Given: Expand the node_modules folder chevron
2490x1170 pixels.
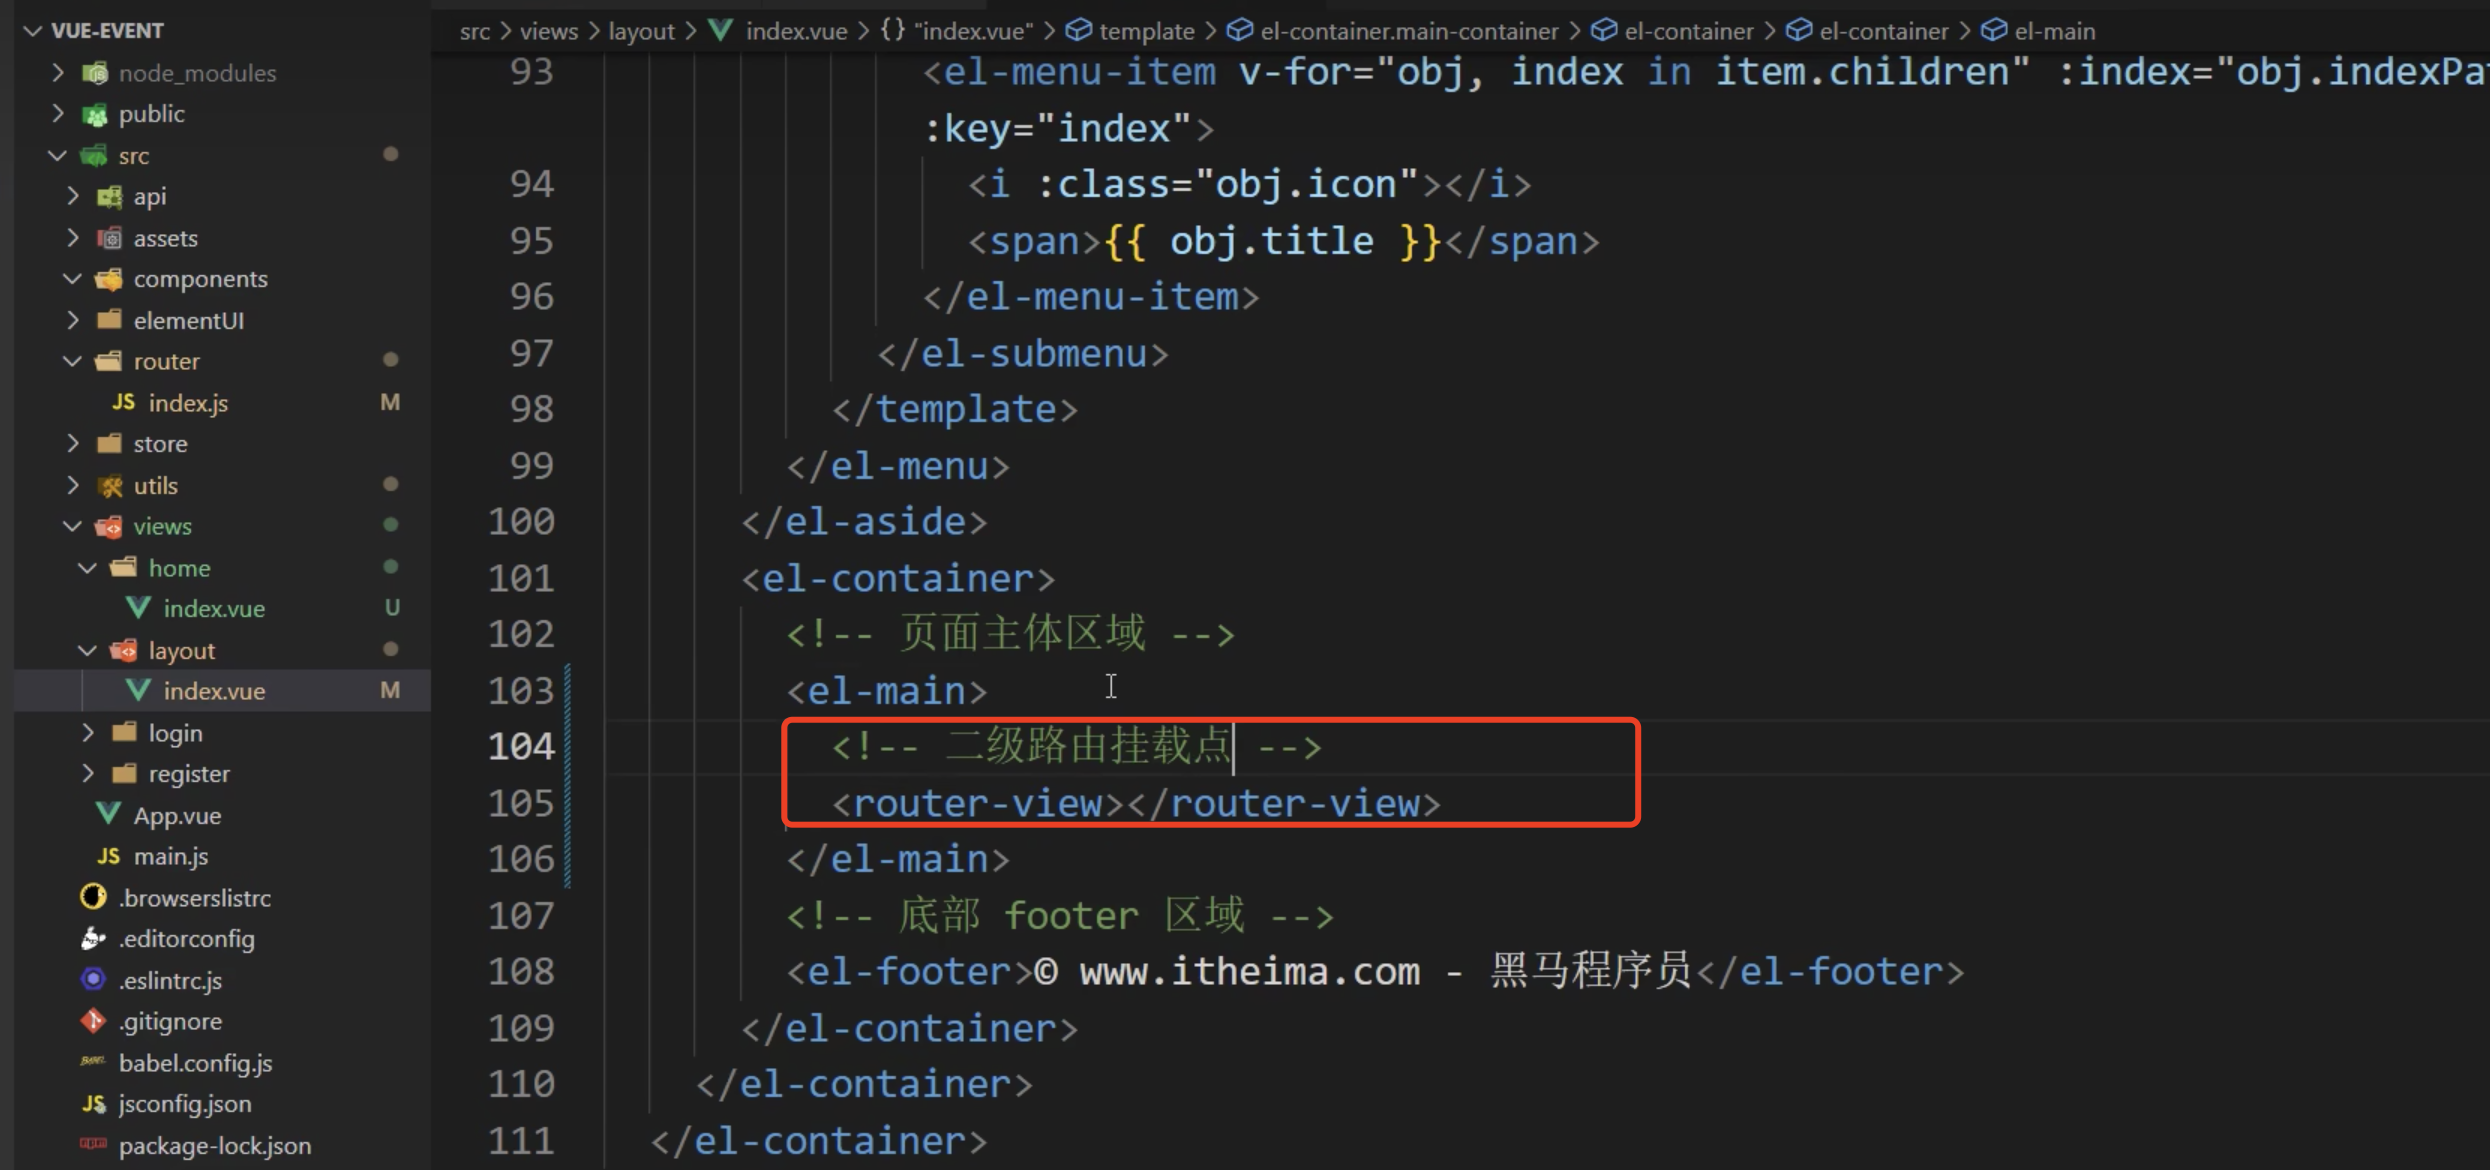Looking at the screenshot, I should tap(58, 72).
